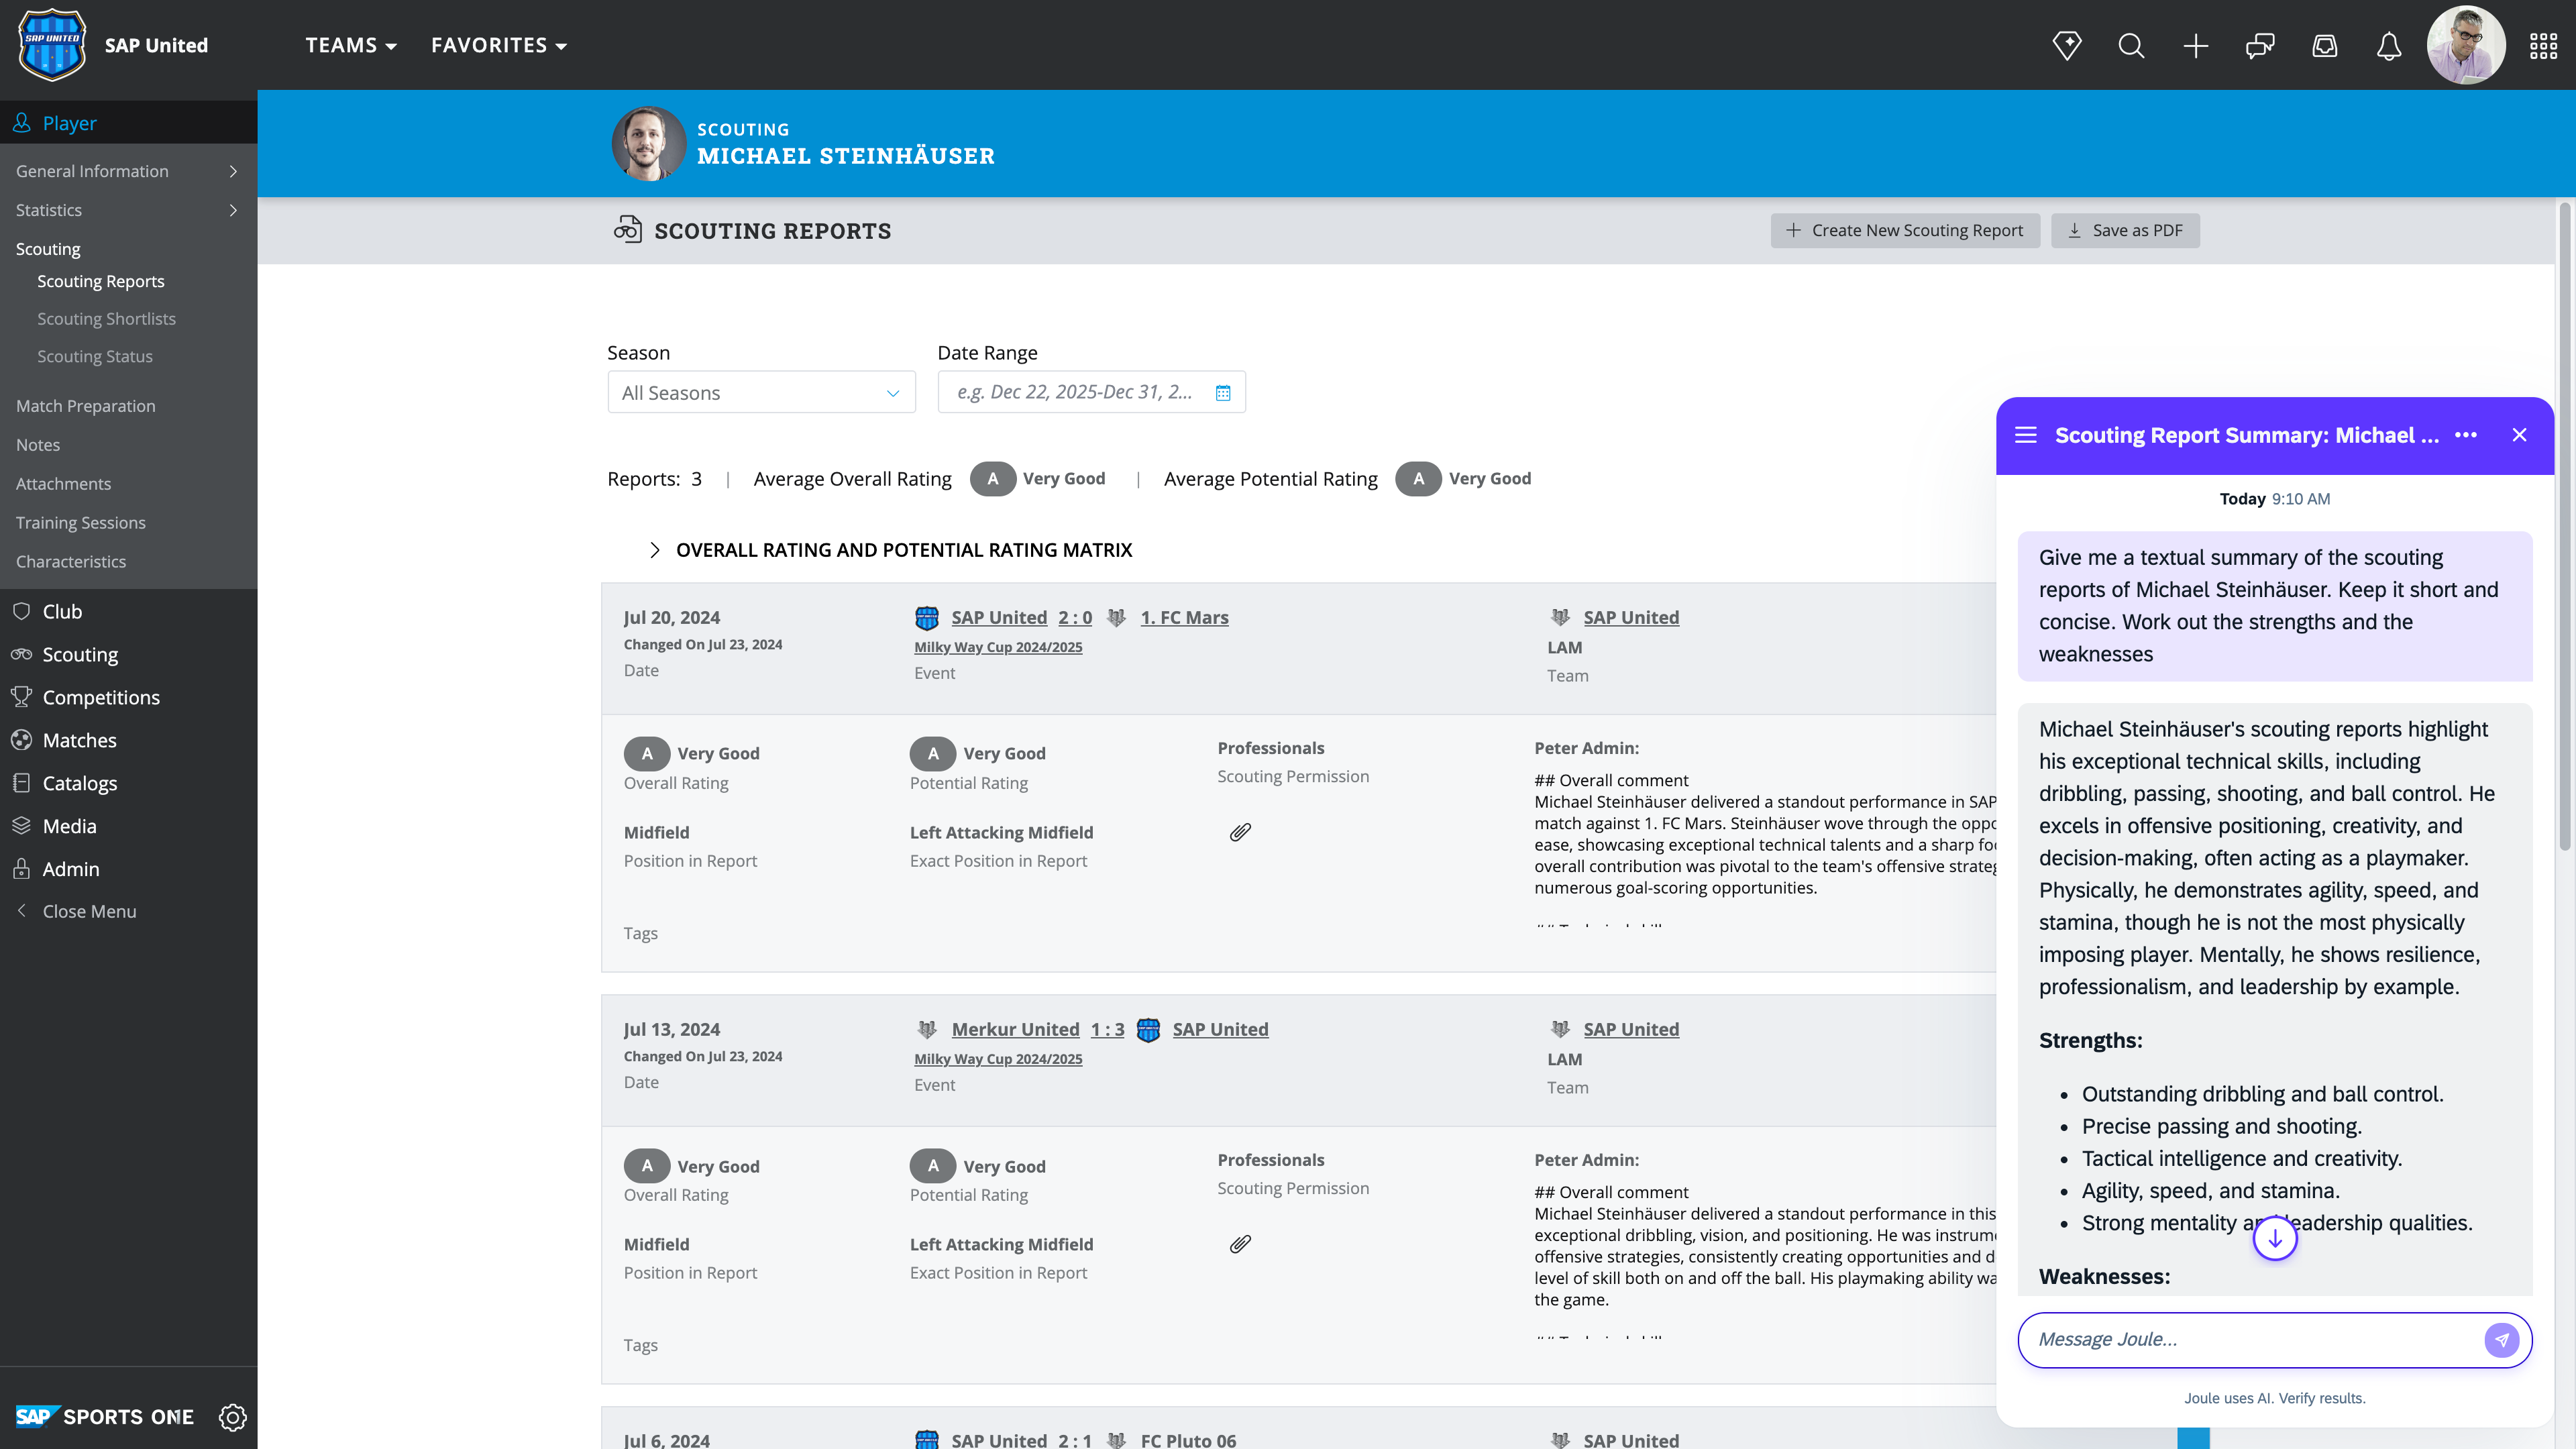Click the diamond Joule icon
This screenshot has width=2576, height=1449.
pyautogui.click(x=2067, y=46)
